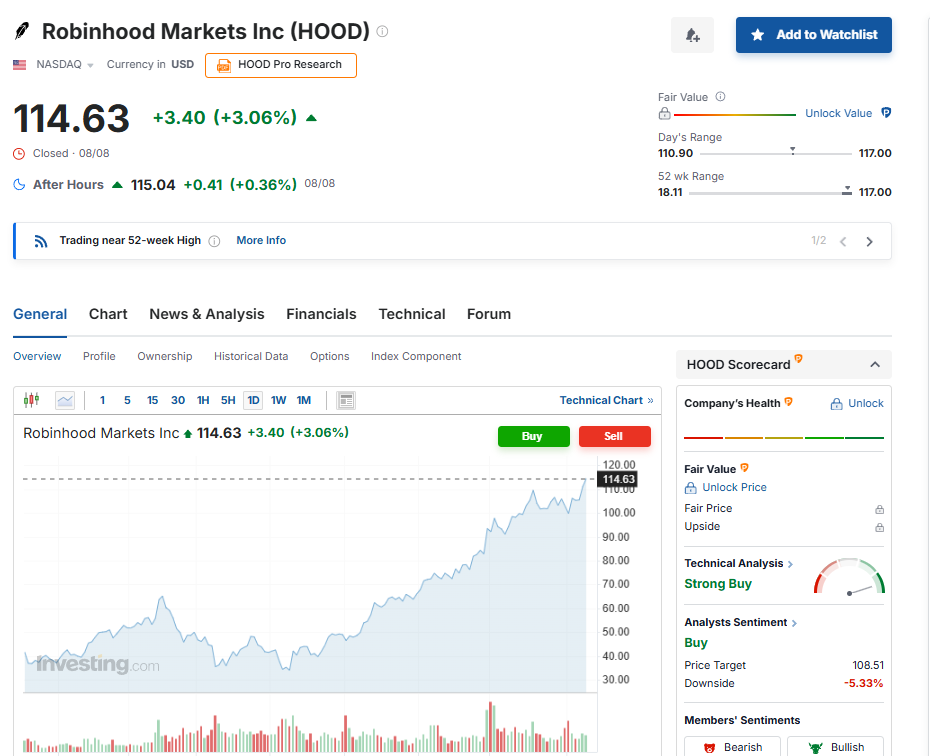Click the Pro shield icon by Unlock Value
Image resolution: width=930 pixels, height=756 pixels.
886,113
